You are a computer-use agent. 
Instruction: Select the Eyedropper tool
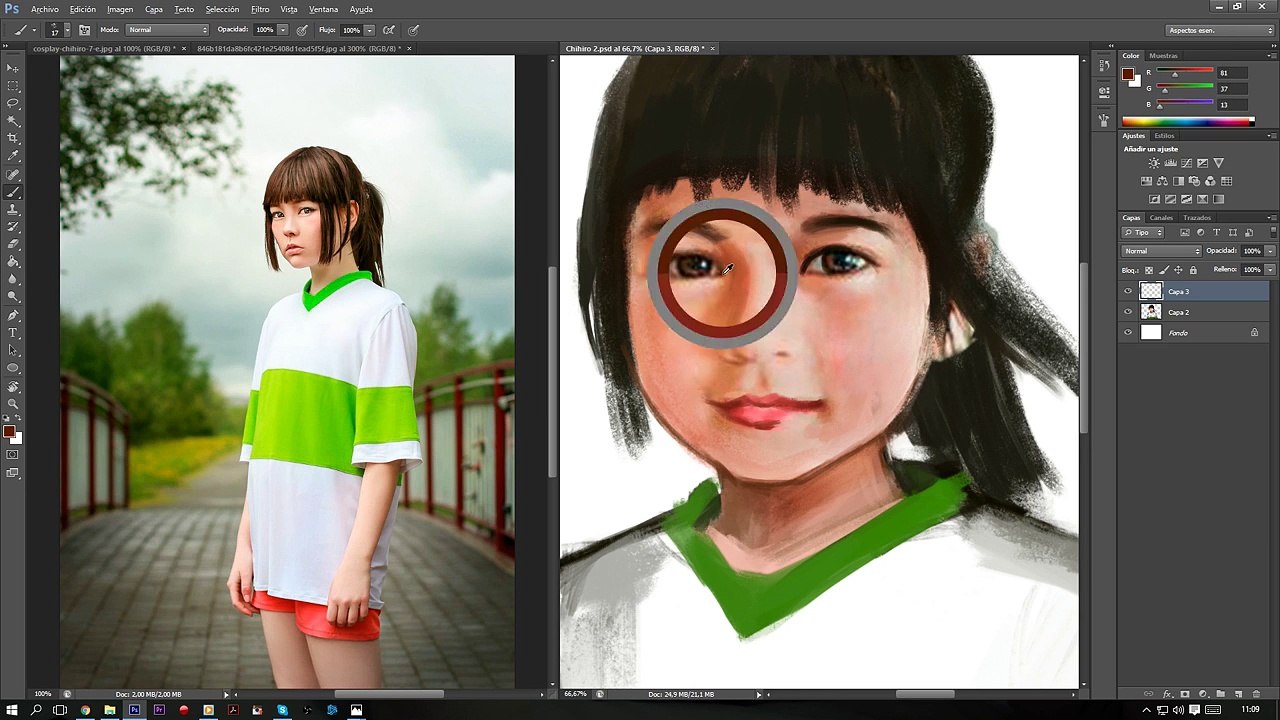coord(13,156)
